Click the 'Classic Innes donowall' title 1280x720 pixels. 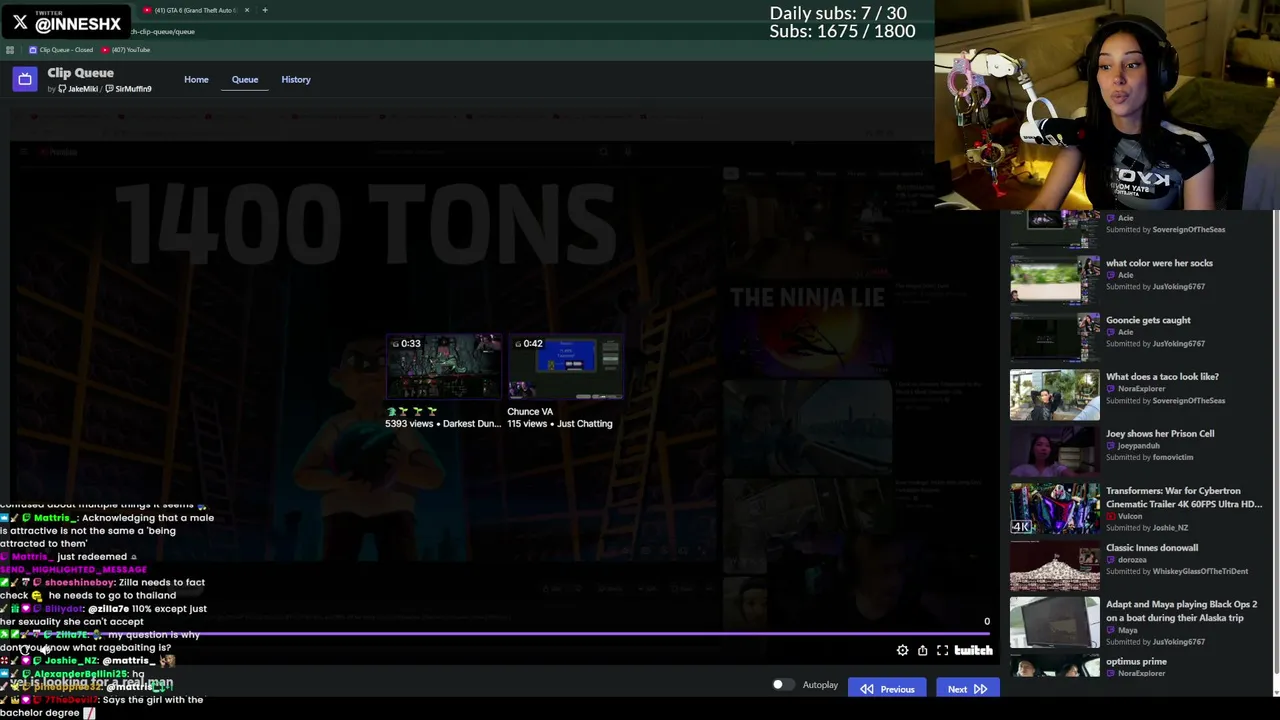1152,548
